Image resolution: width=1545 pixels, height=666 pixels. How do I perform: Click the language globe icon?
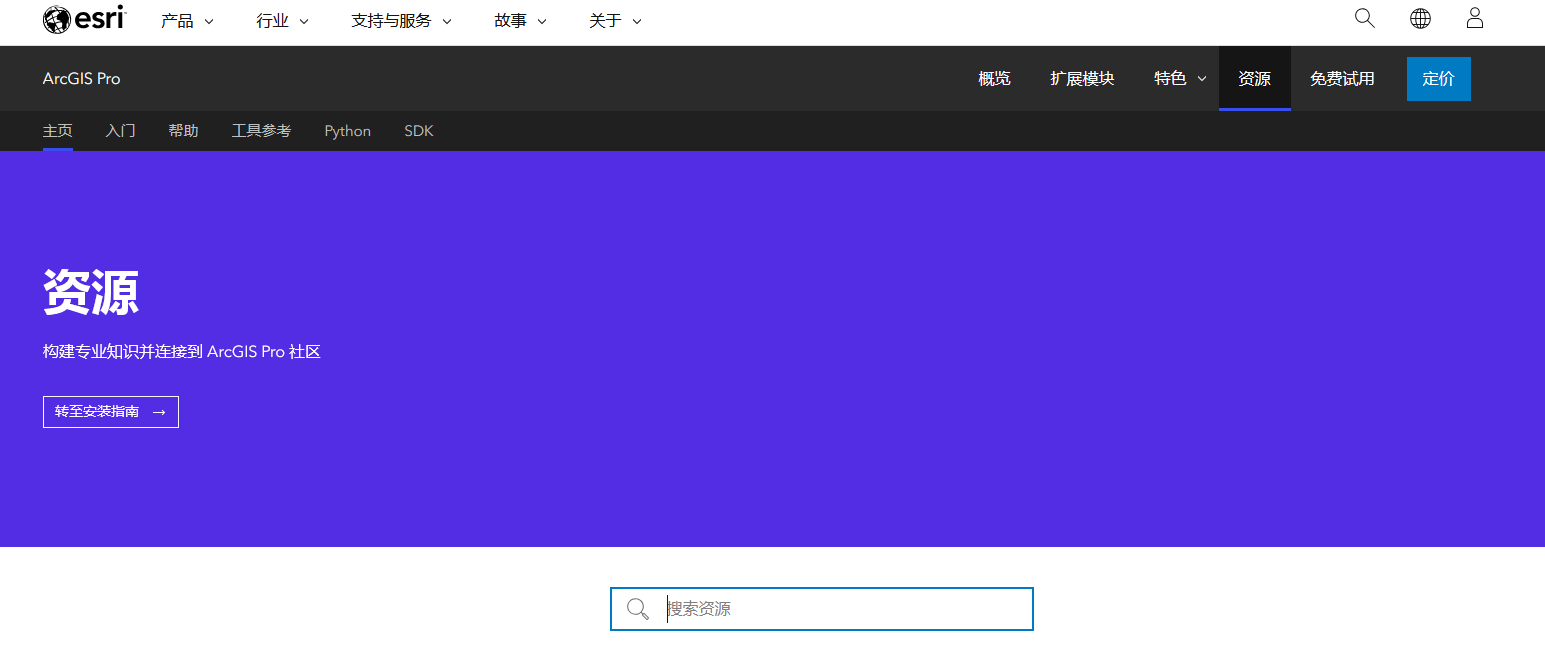(x=1420, y=18)
